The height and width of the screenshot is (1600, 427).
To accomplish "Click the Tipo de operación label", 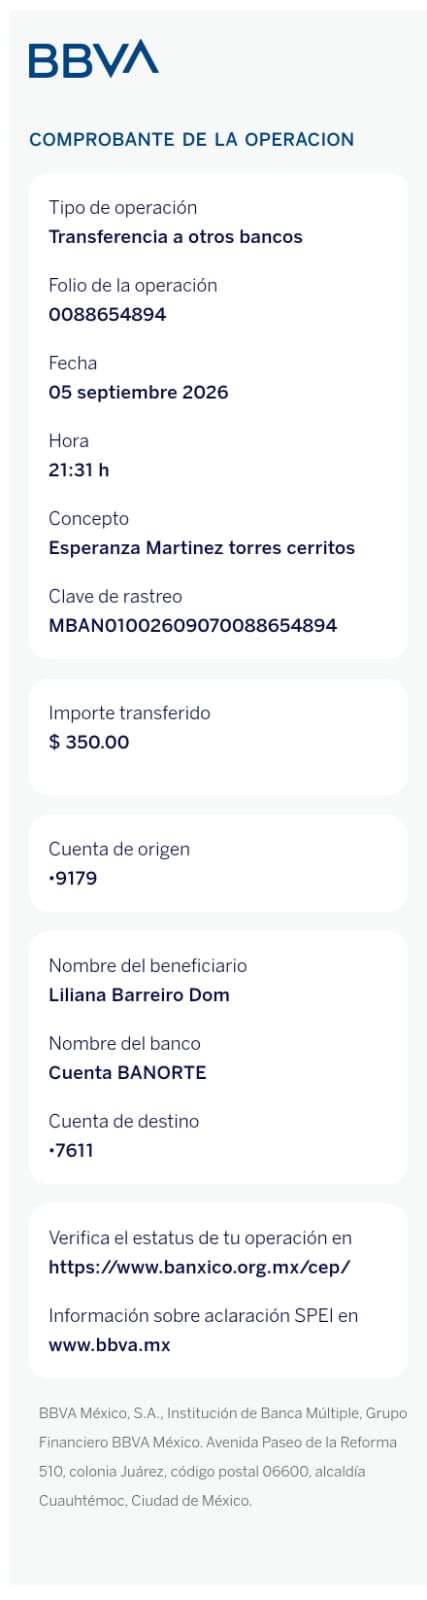I will click(x=123, y=208).
